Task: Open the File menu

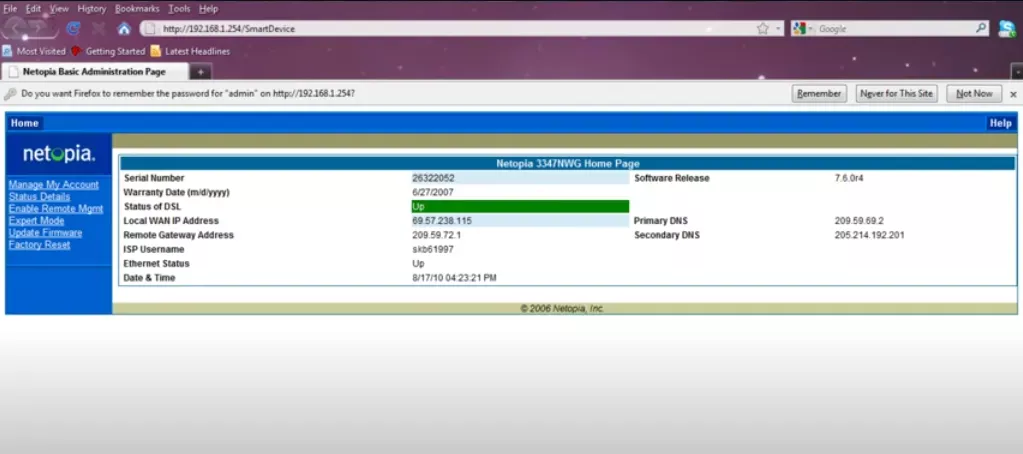Action: [x=10, y=9]
